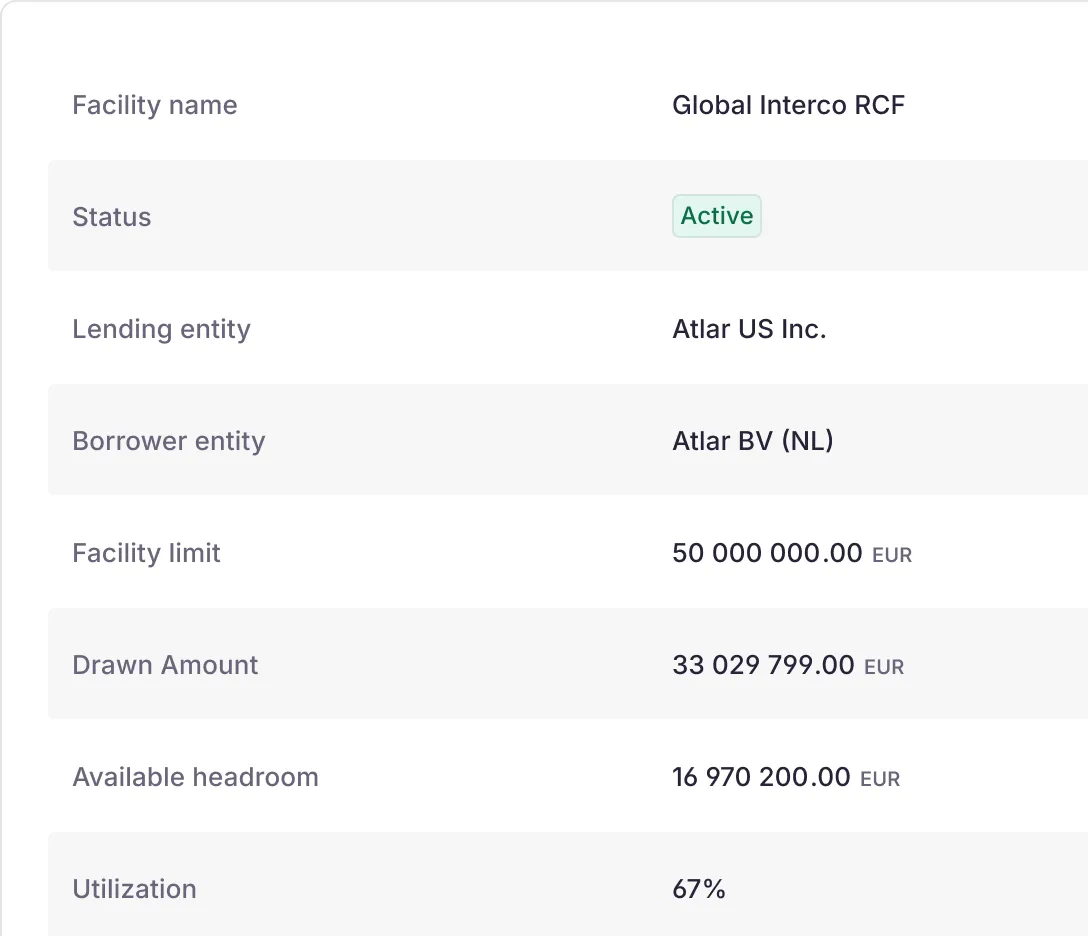
Task: Click the Available headroom label
Action: pos(195,777)
